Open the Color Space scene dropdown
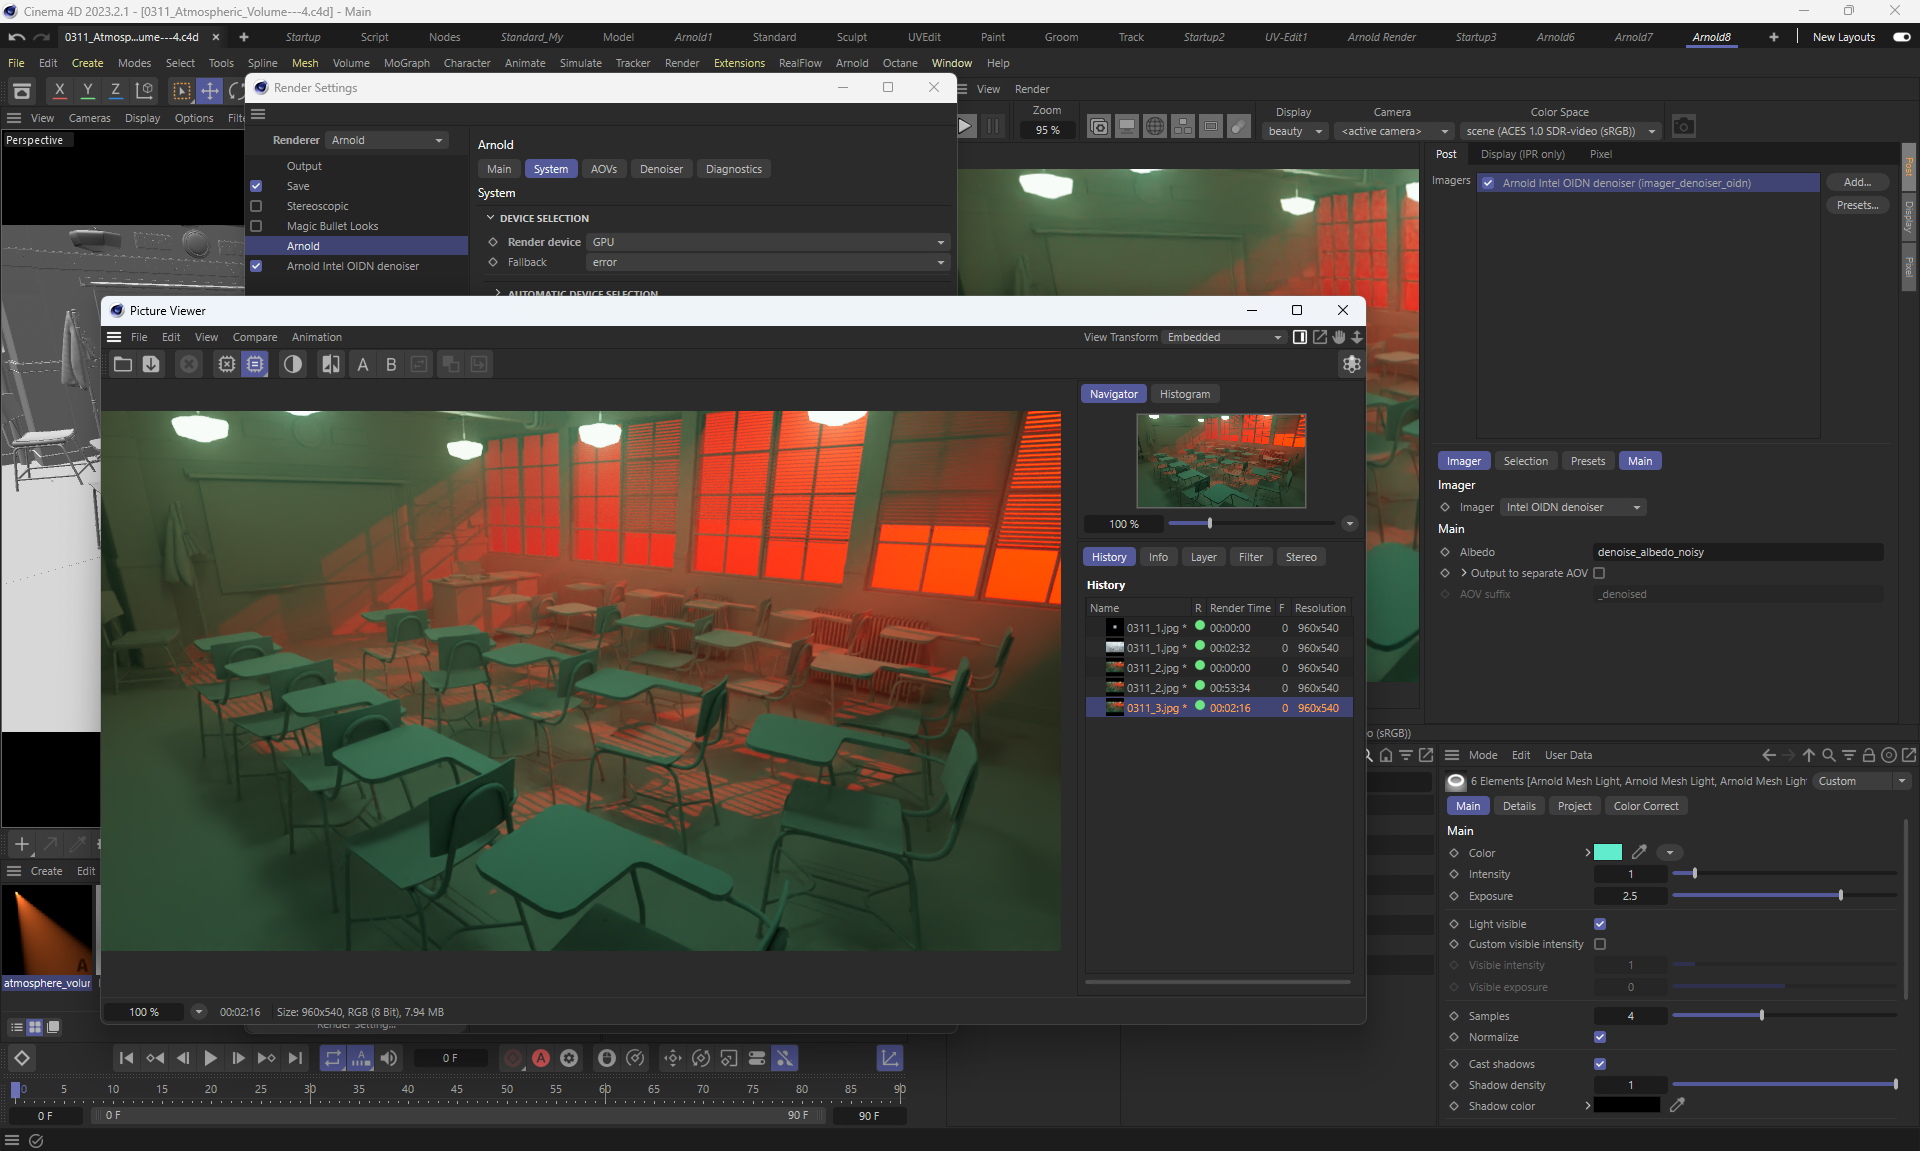Image resolution: width=1920 pixels, height=1151 pixels. (1560, 131)
